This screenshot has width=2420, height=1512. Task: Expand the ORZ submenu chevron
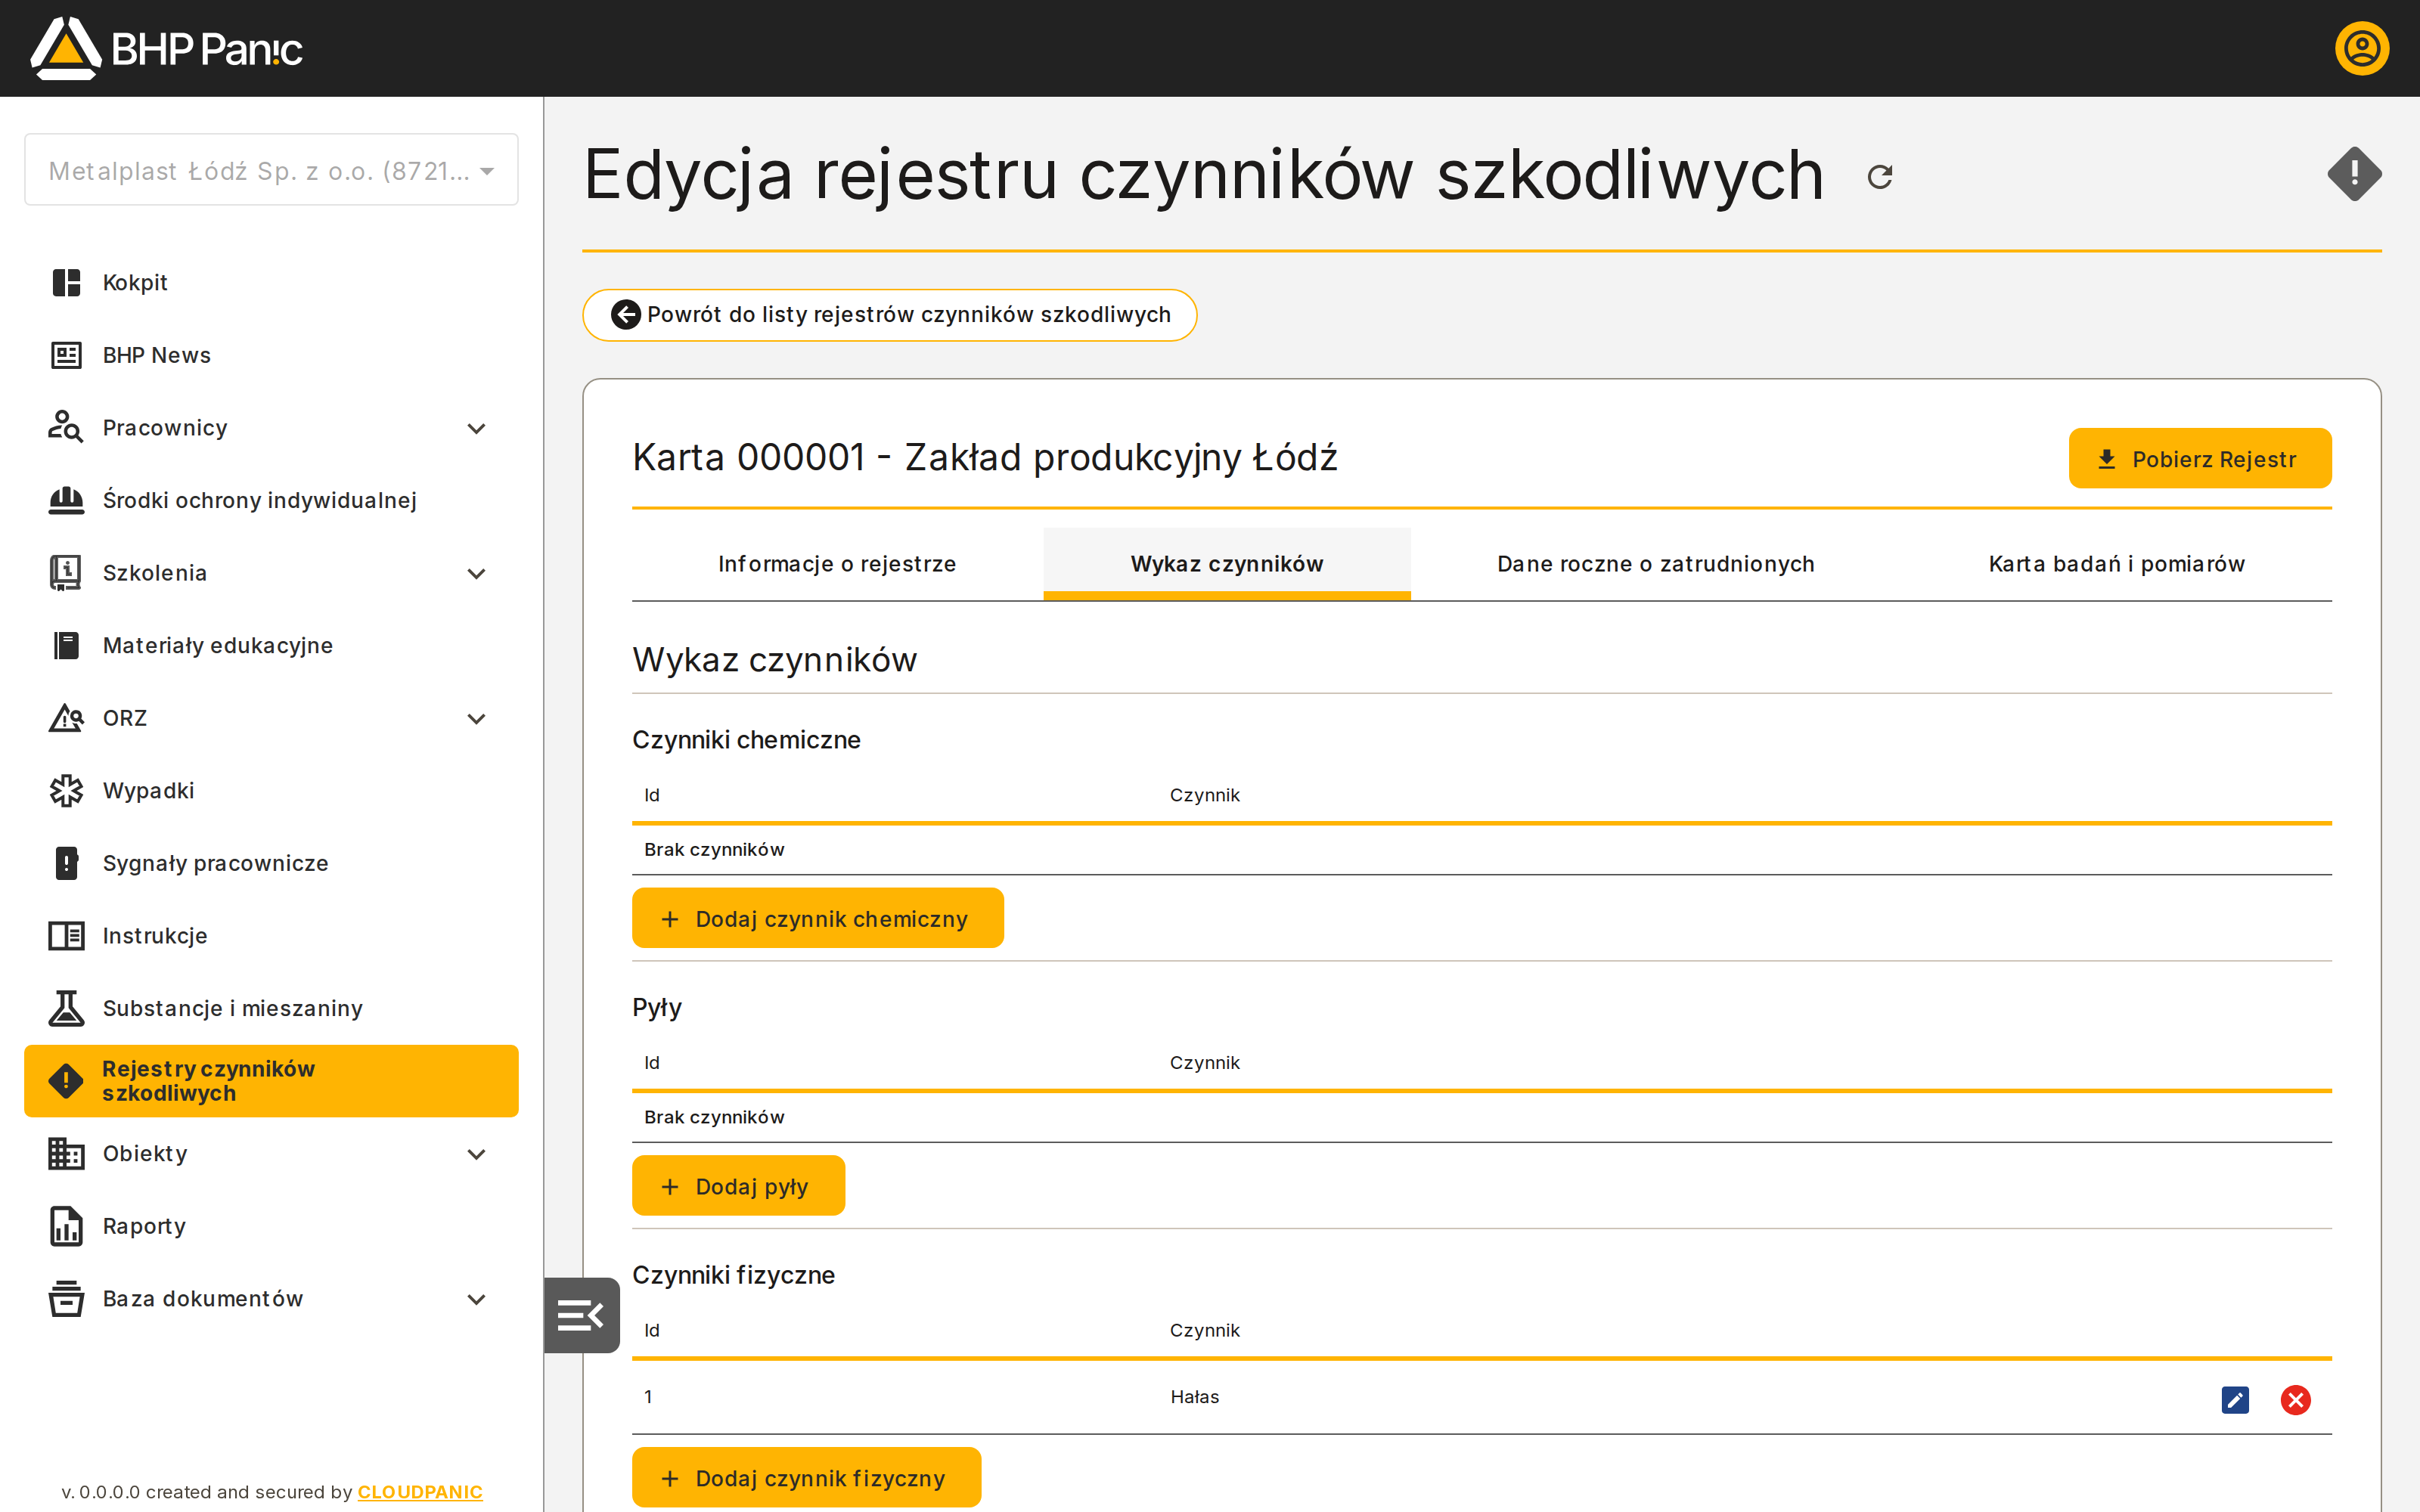tap(477, 719)
